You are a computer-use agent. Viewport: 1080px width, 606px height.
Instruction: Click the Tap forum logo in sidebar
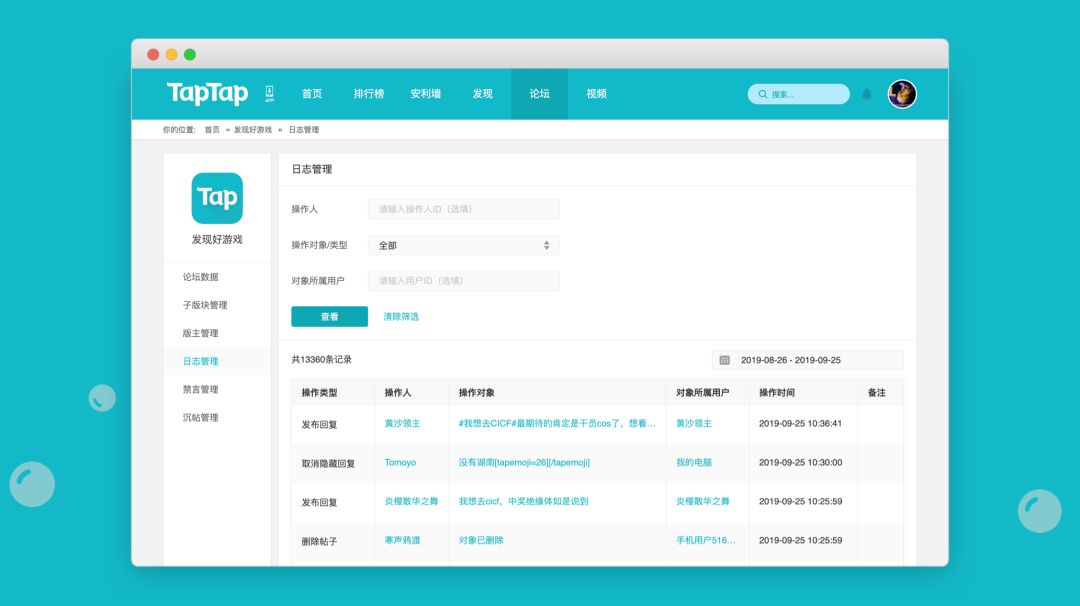[217, 198]
